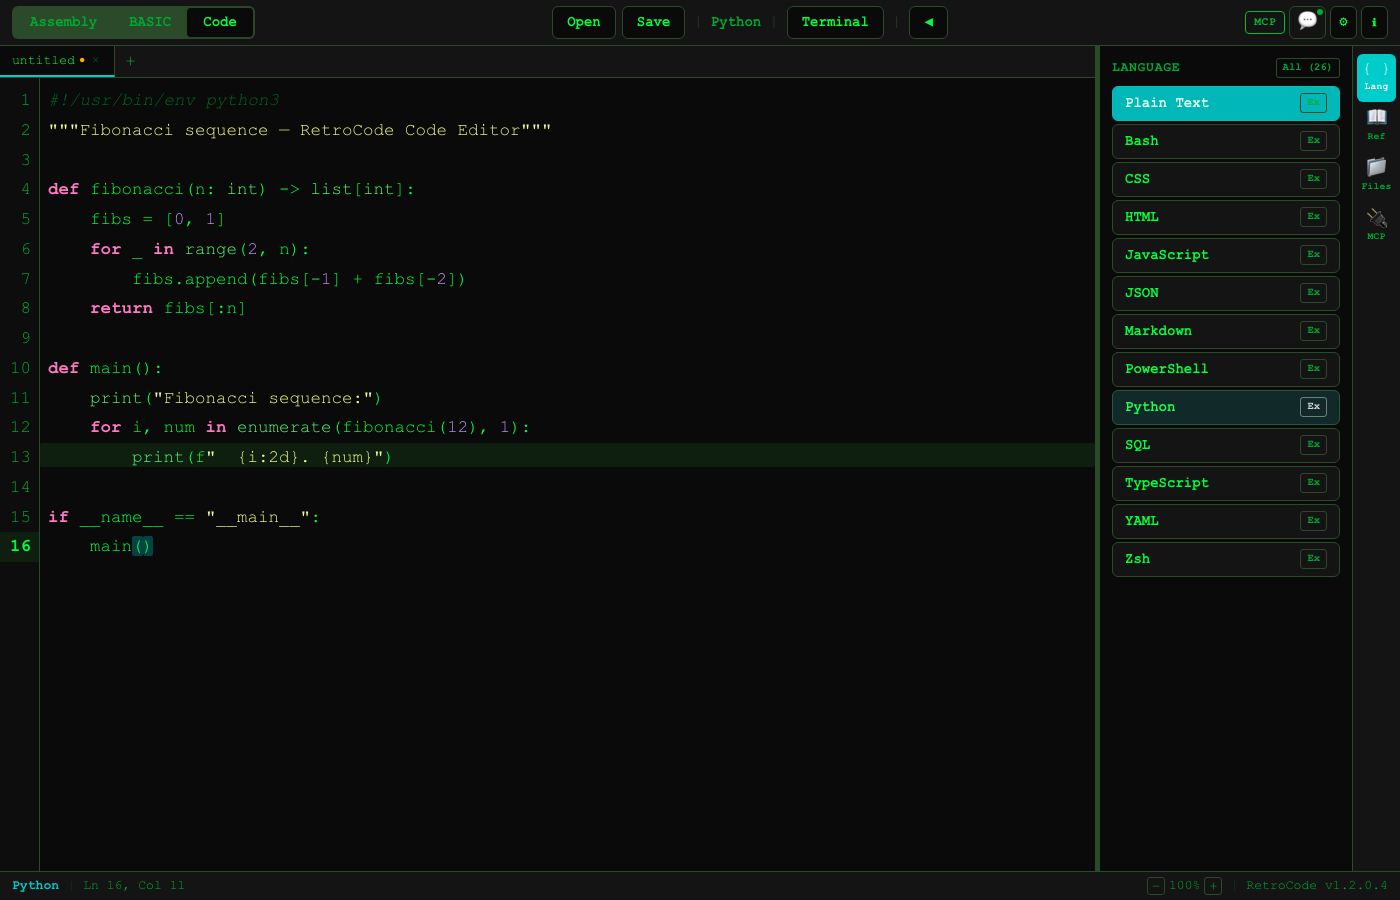This screenshot has width=1400, height=900.
Task: Click the Save button
Action: coord(653,22)
